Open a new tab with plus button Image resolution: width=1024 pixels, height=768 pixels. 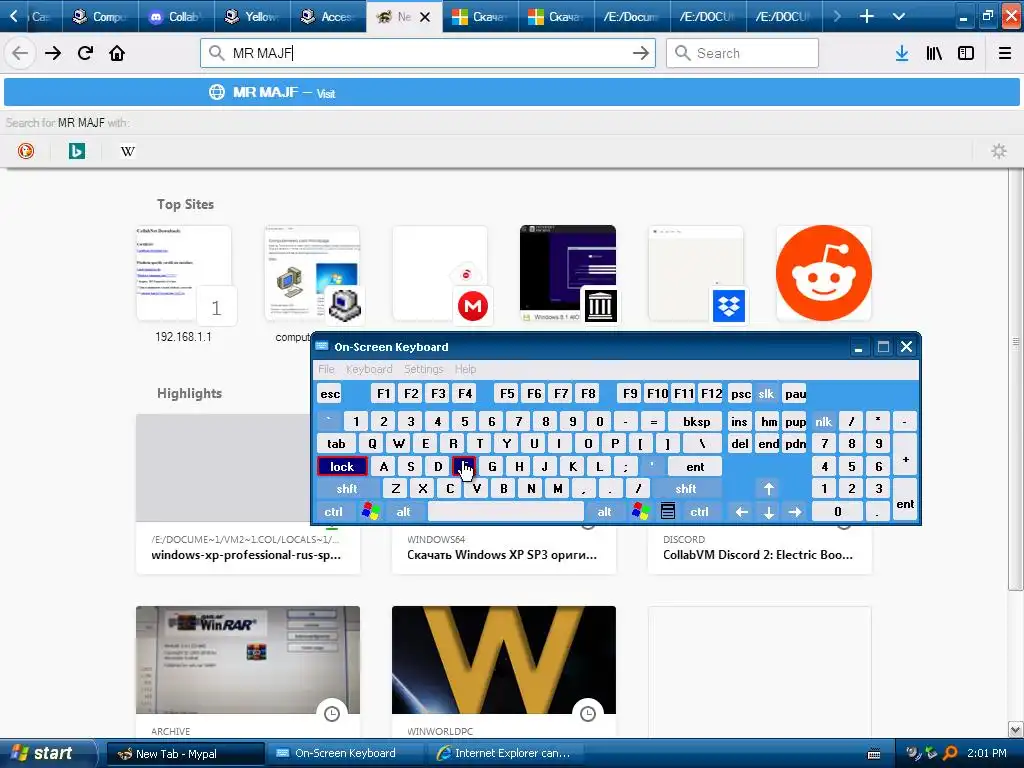coord(867,16)
